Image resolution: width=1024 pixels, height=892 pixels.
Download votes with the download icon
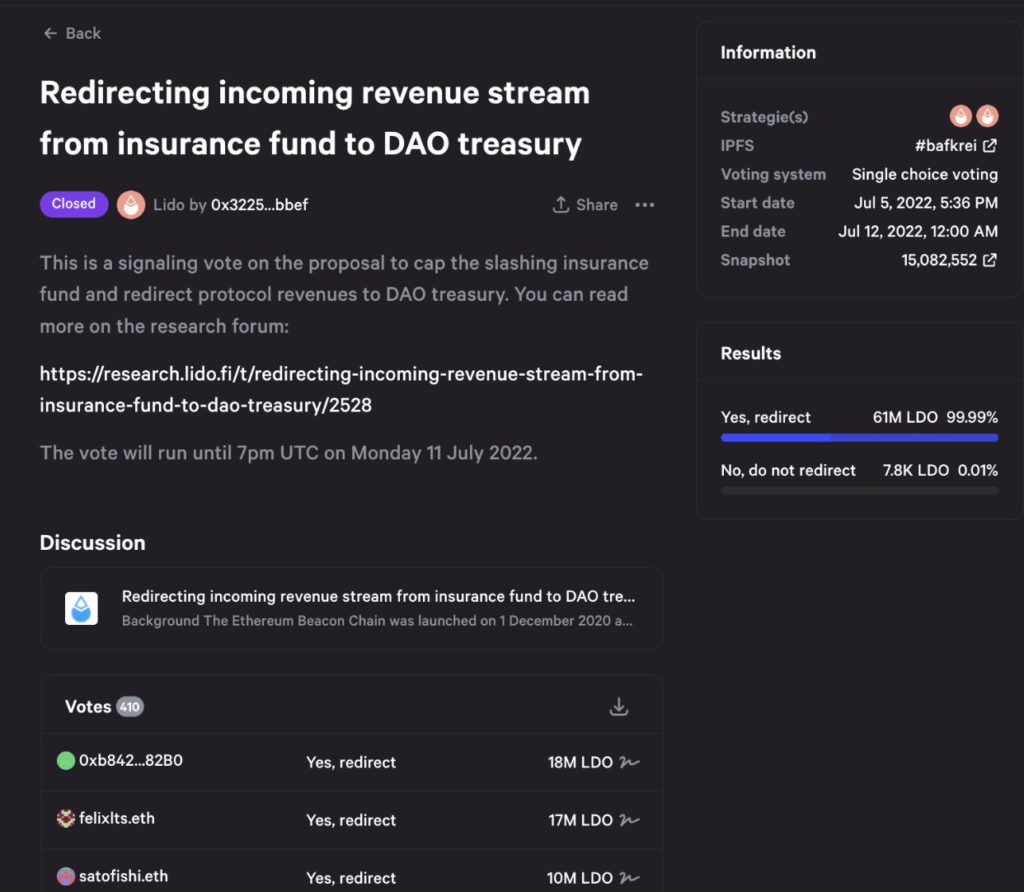(618, 707)
